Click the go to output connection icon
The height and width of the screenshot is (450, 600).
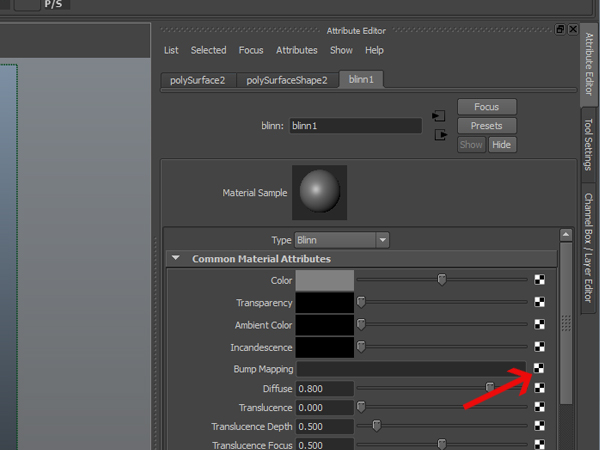pos(441,135)
